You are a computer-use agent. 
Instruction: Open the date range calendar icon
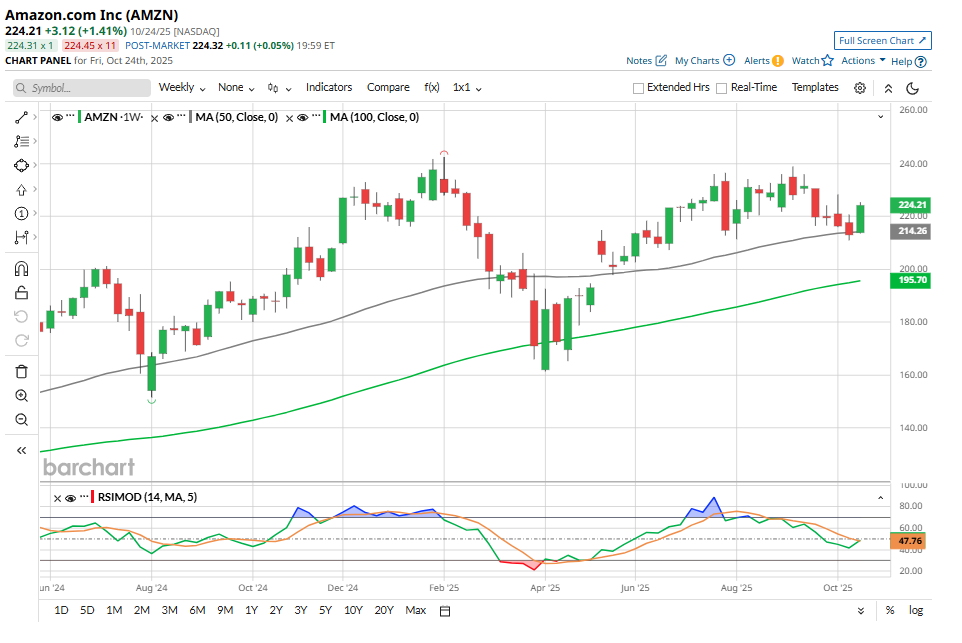click(x=445, y=611)
